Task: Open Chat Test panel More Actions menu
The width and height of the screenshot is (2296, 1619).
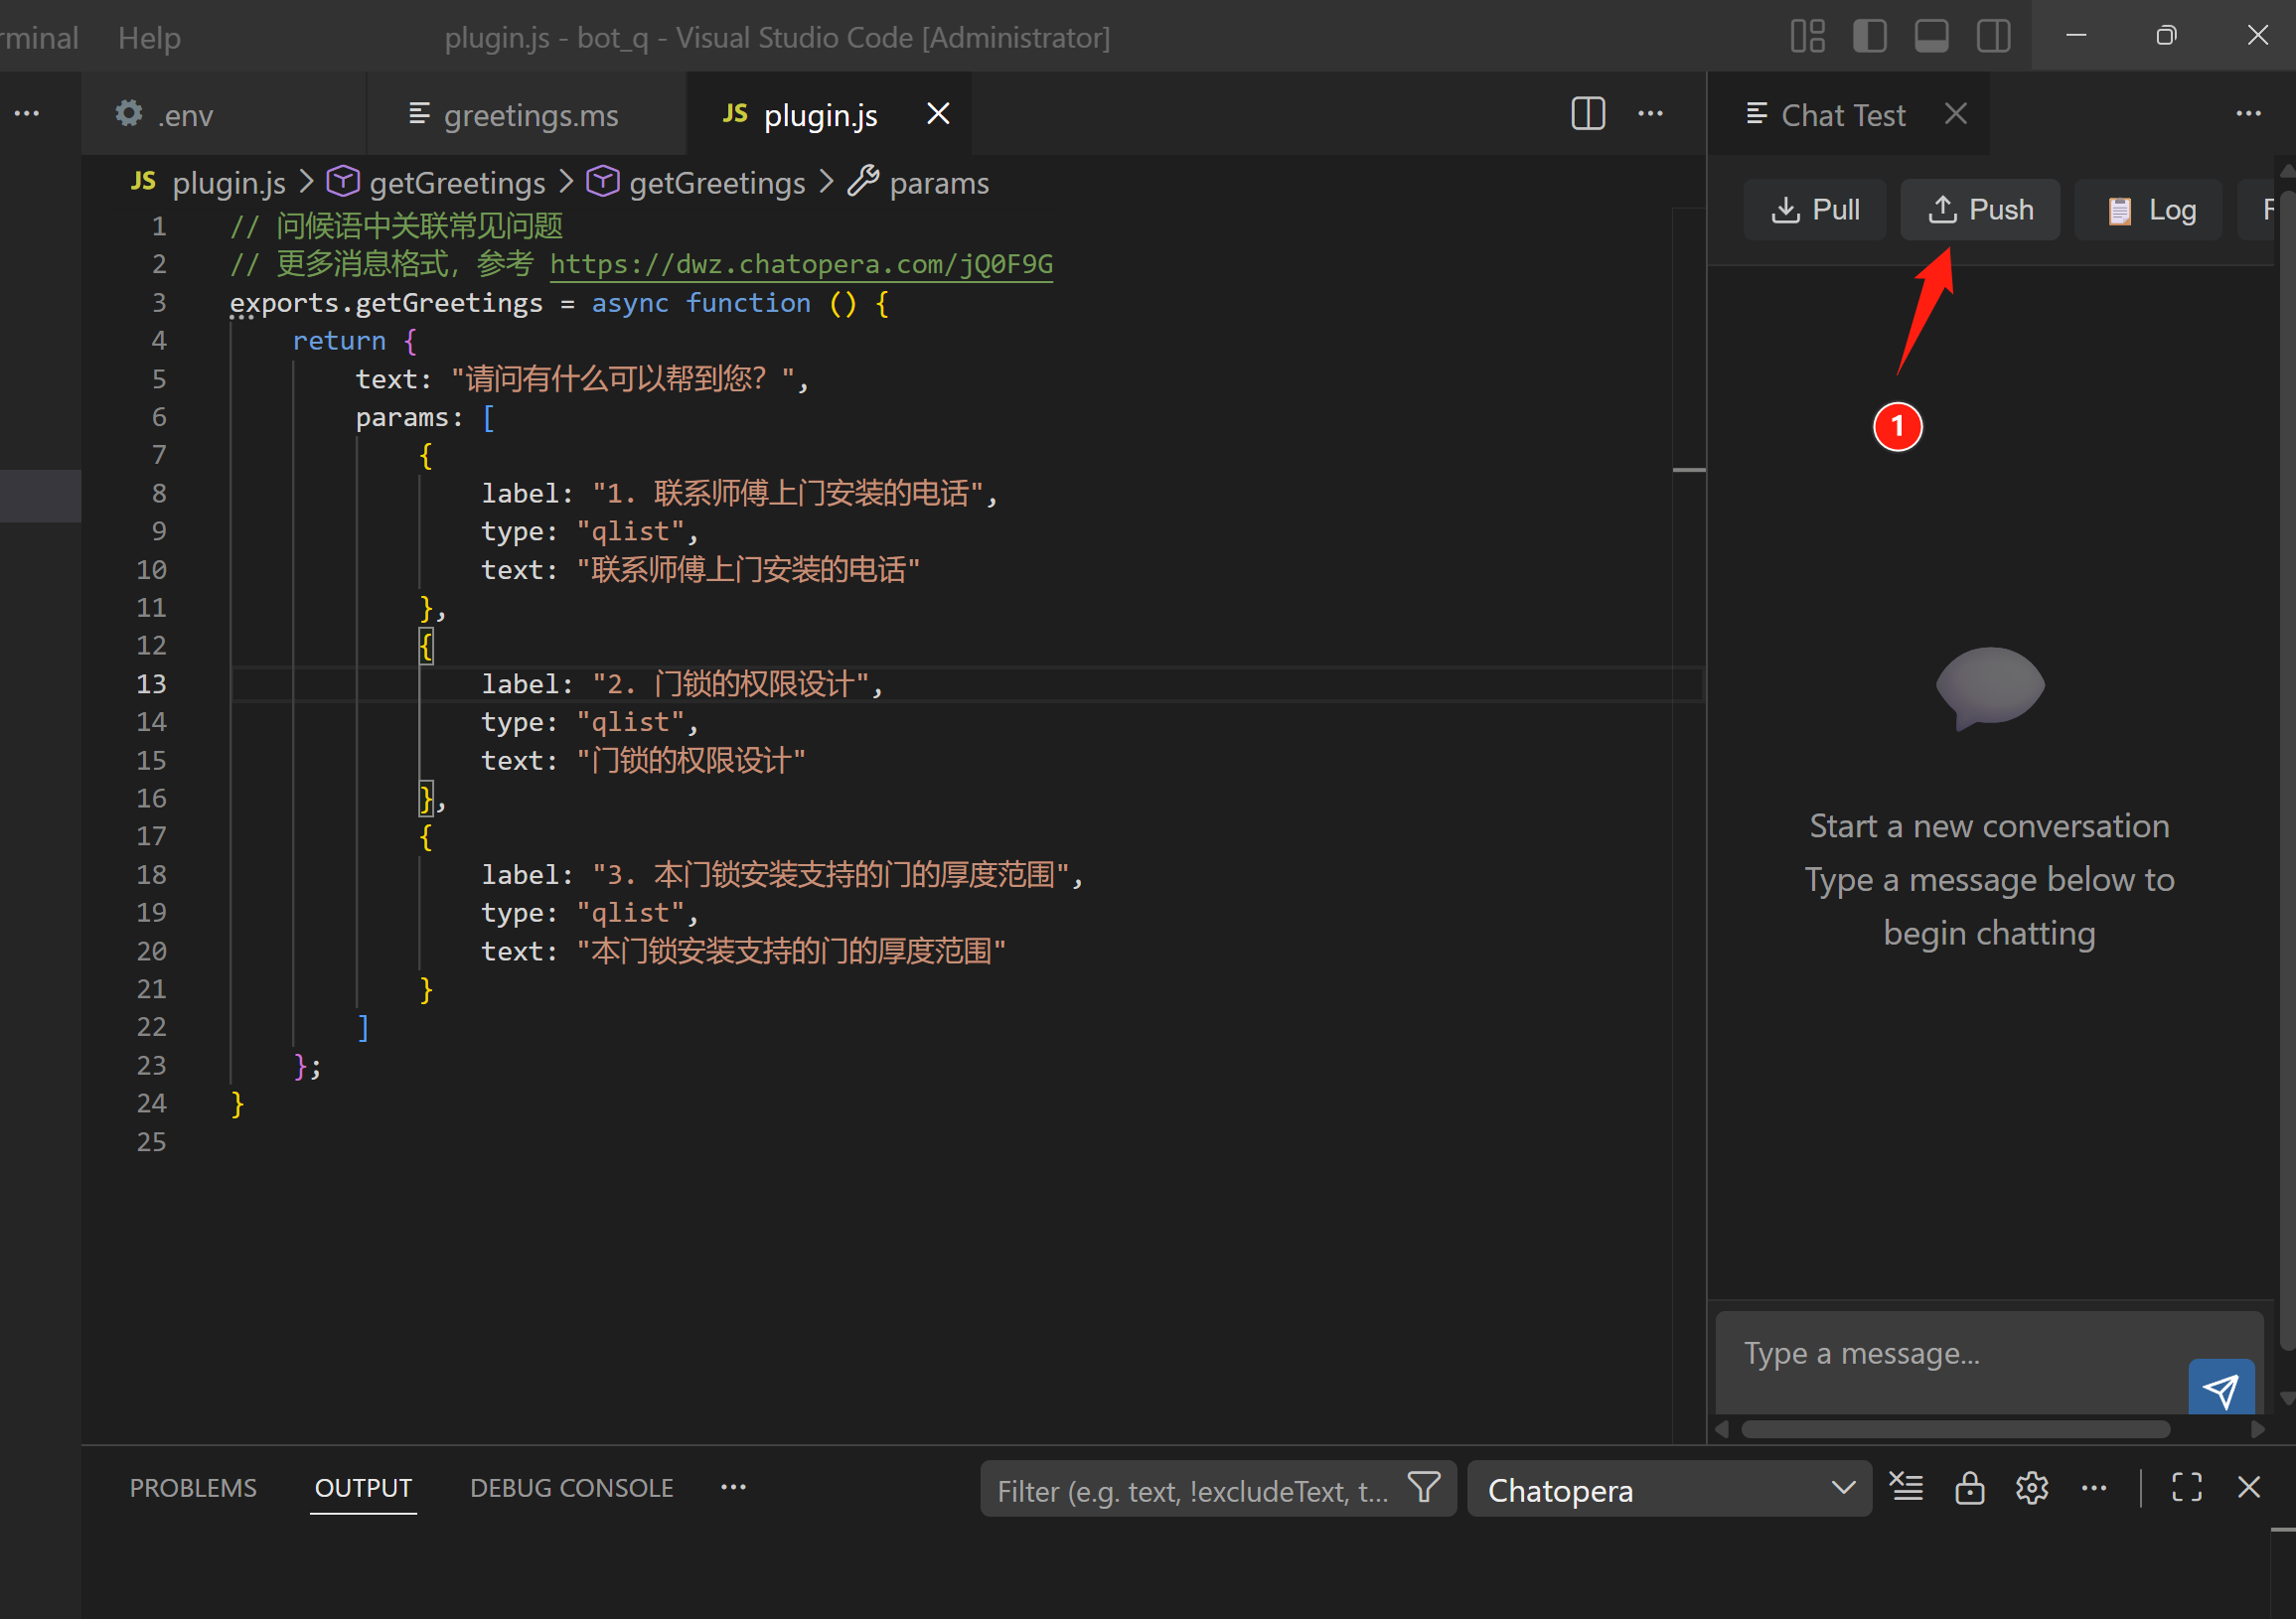Action: point(2248,114)
